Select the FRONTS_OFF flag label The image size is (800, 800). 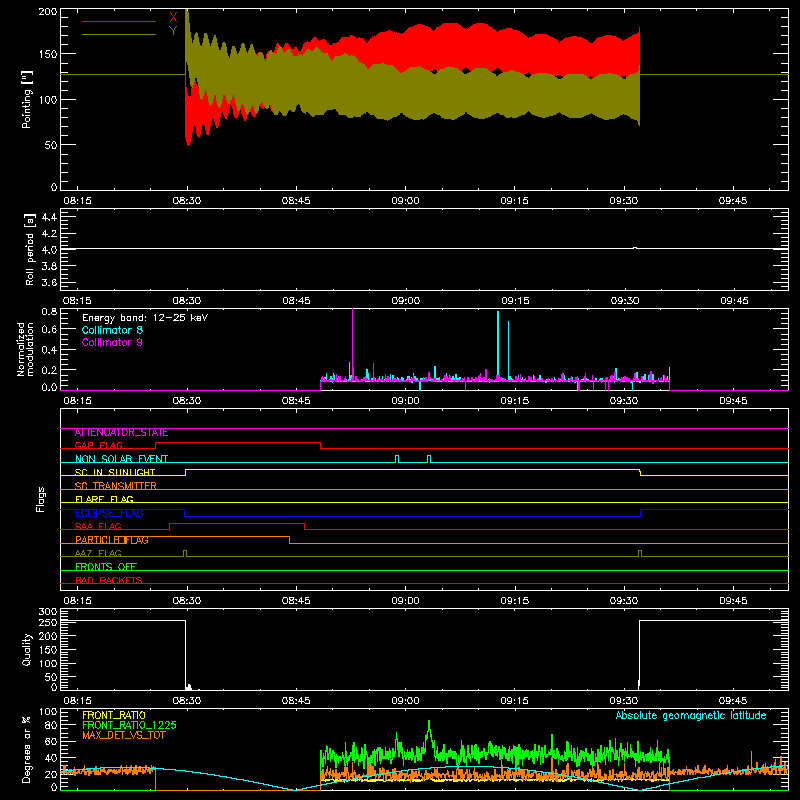pos(106,567)
